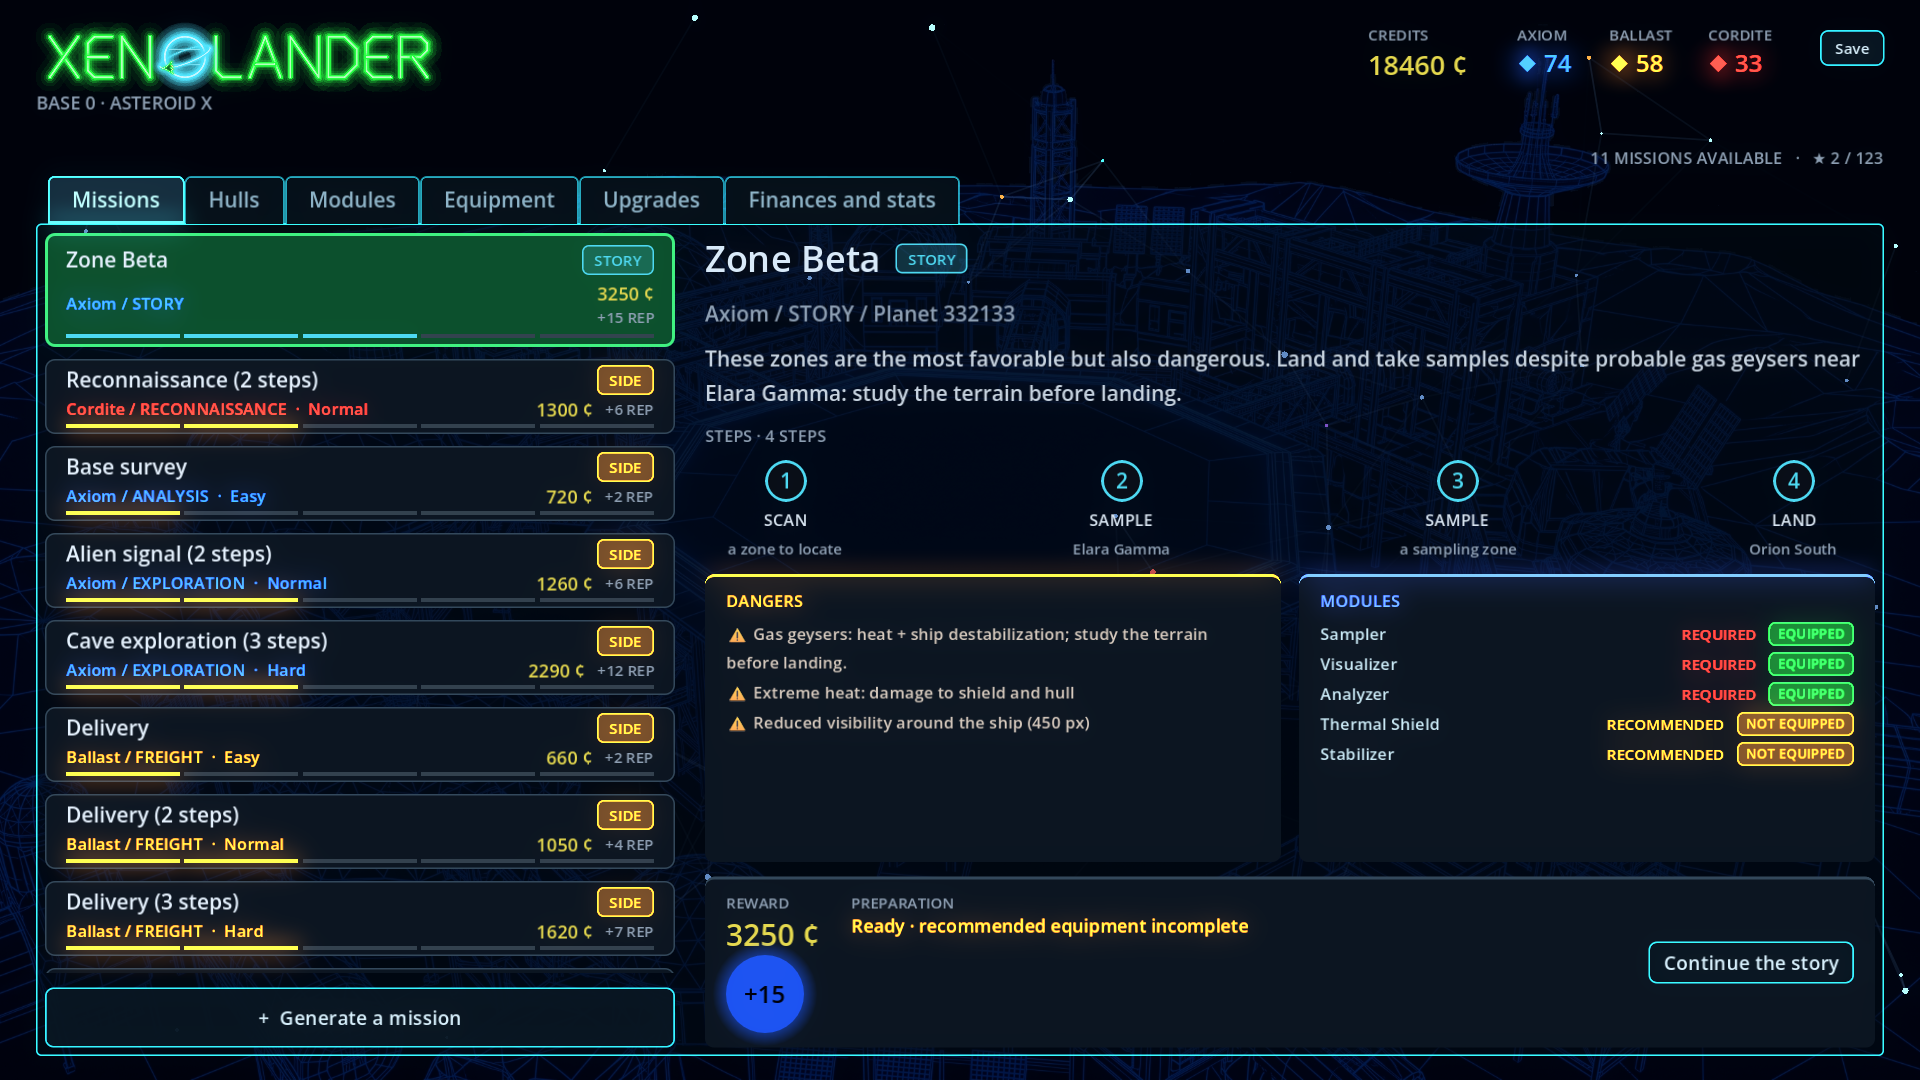Viewport: 1920px width, 1080px height.
Task: Click the Cordite red diamond resource icon
Action: (x=1718, y=64)
